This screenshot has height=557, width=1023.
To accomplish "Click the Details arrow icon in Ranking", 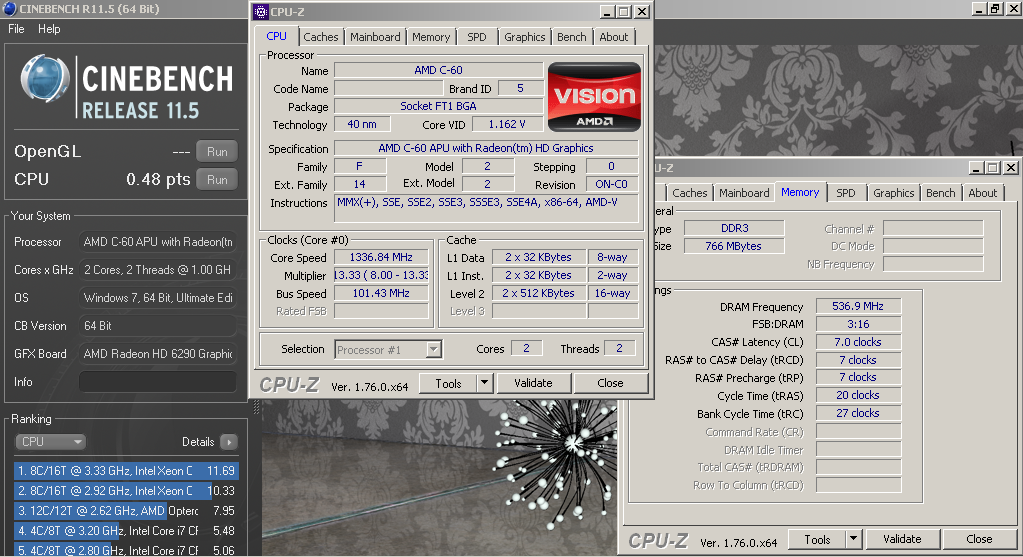I will [x=229, y=442].
